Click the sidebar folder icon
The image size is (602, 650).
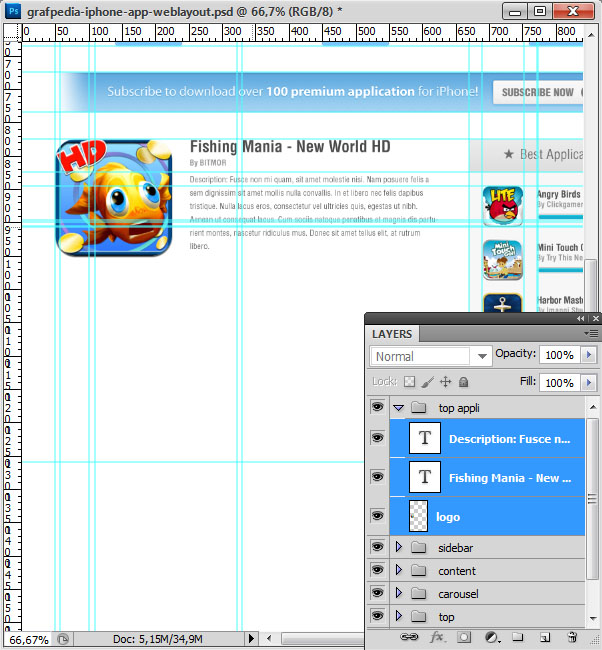419,548
